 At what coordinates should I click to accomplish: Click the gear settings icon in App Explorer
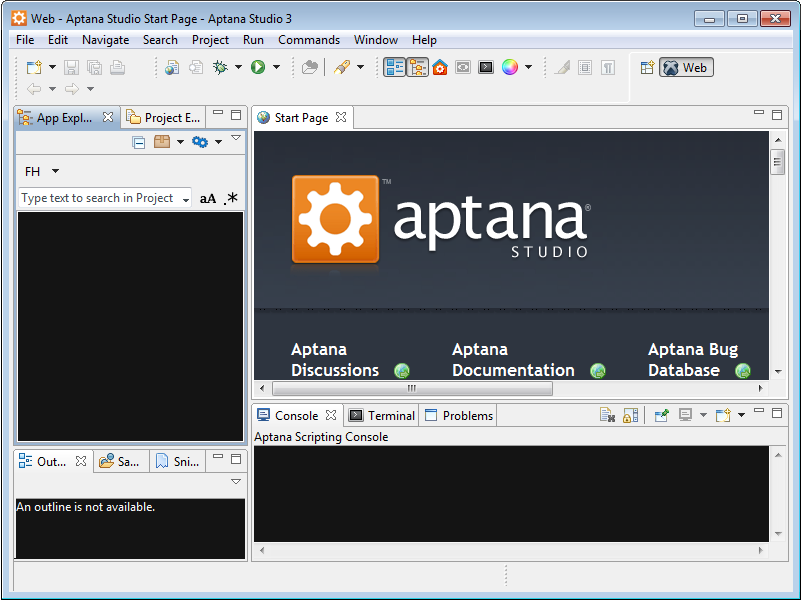[200, 142]
